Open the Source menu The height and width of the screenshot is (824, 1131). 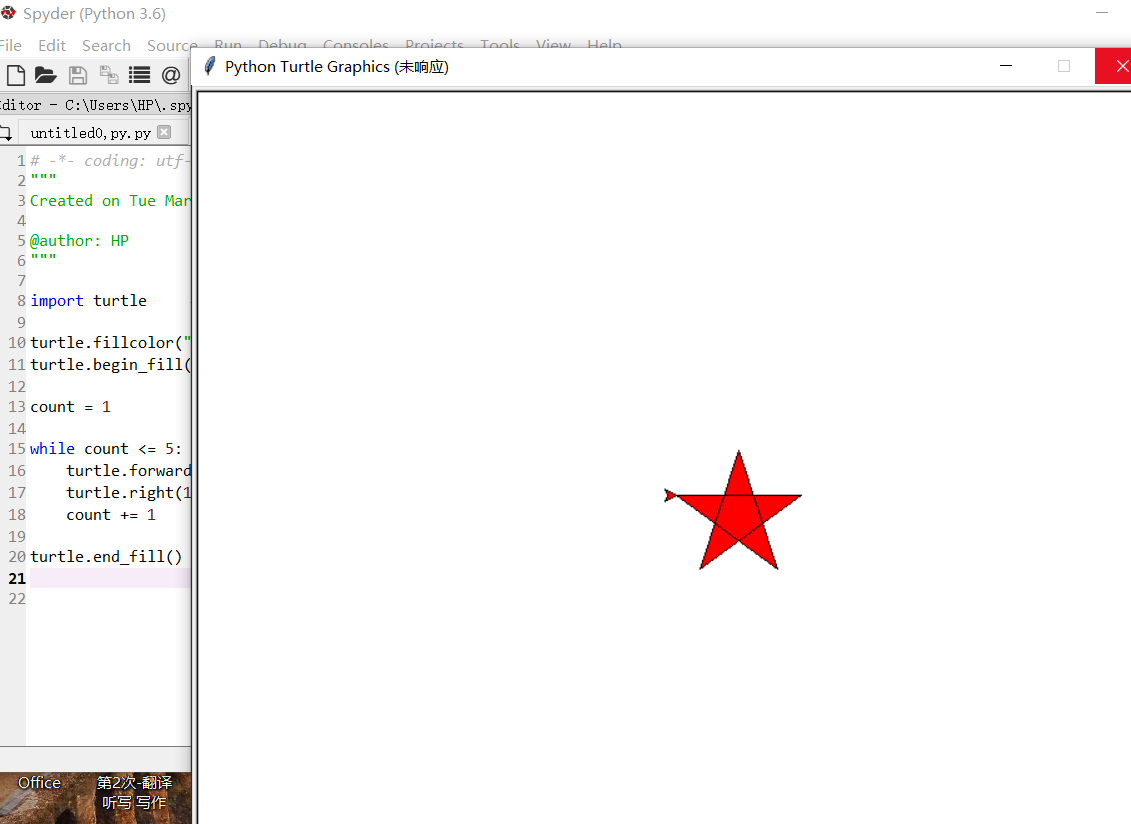pyautogui.click(x=172, y=45)
